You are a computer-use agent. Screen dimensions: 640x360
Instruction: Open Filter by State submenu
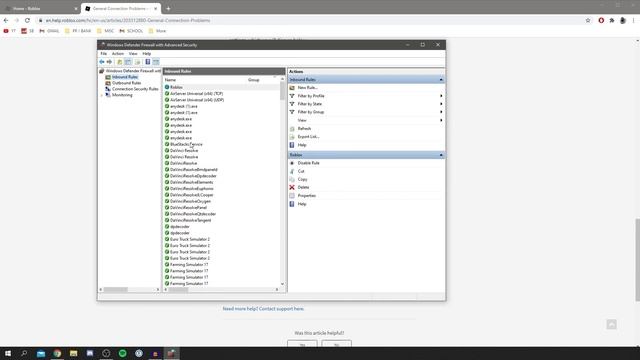click(310, 104)
